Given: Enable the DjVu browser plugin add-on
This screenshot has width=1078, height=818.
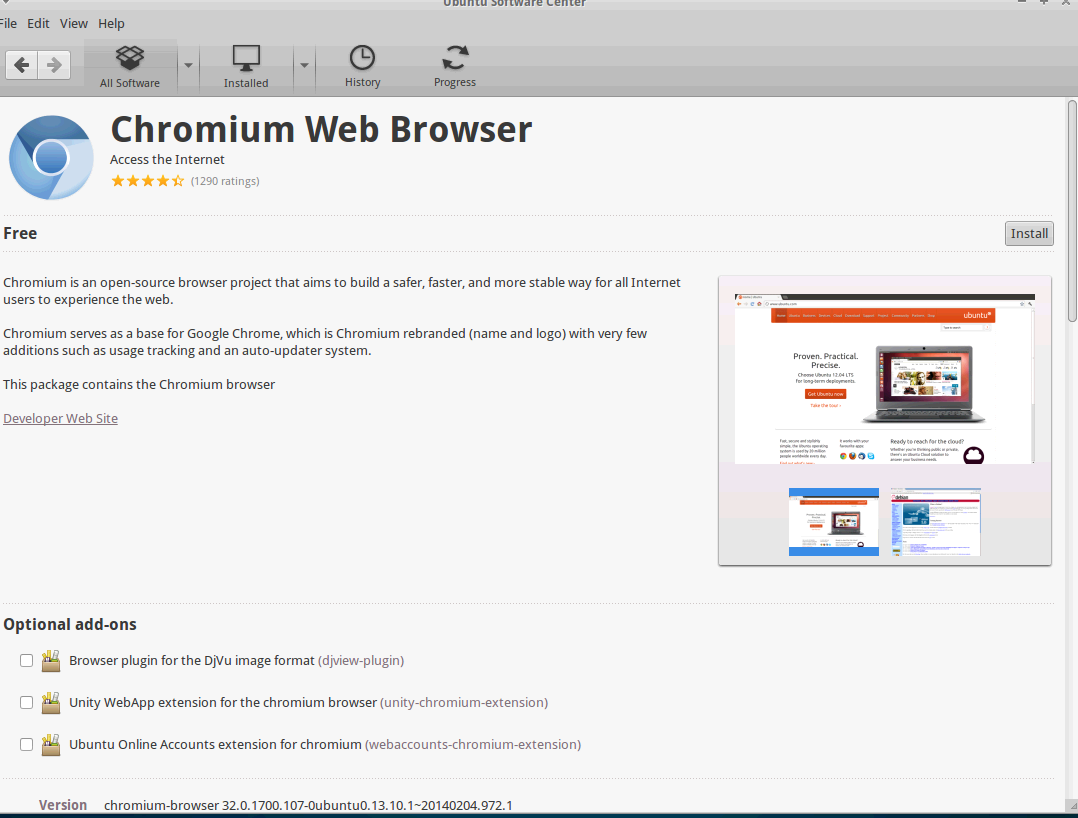Looking at the screenshot, I should (26, 661).
